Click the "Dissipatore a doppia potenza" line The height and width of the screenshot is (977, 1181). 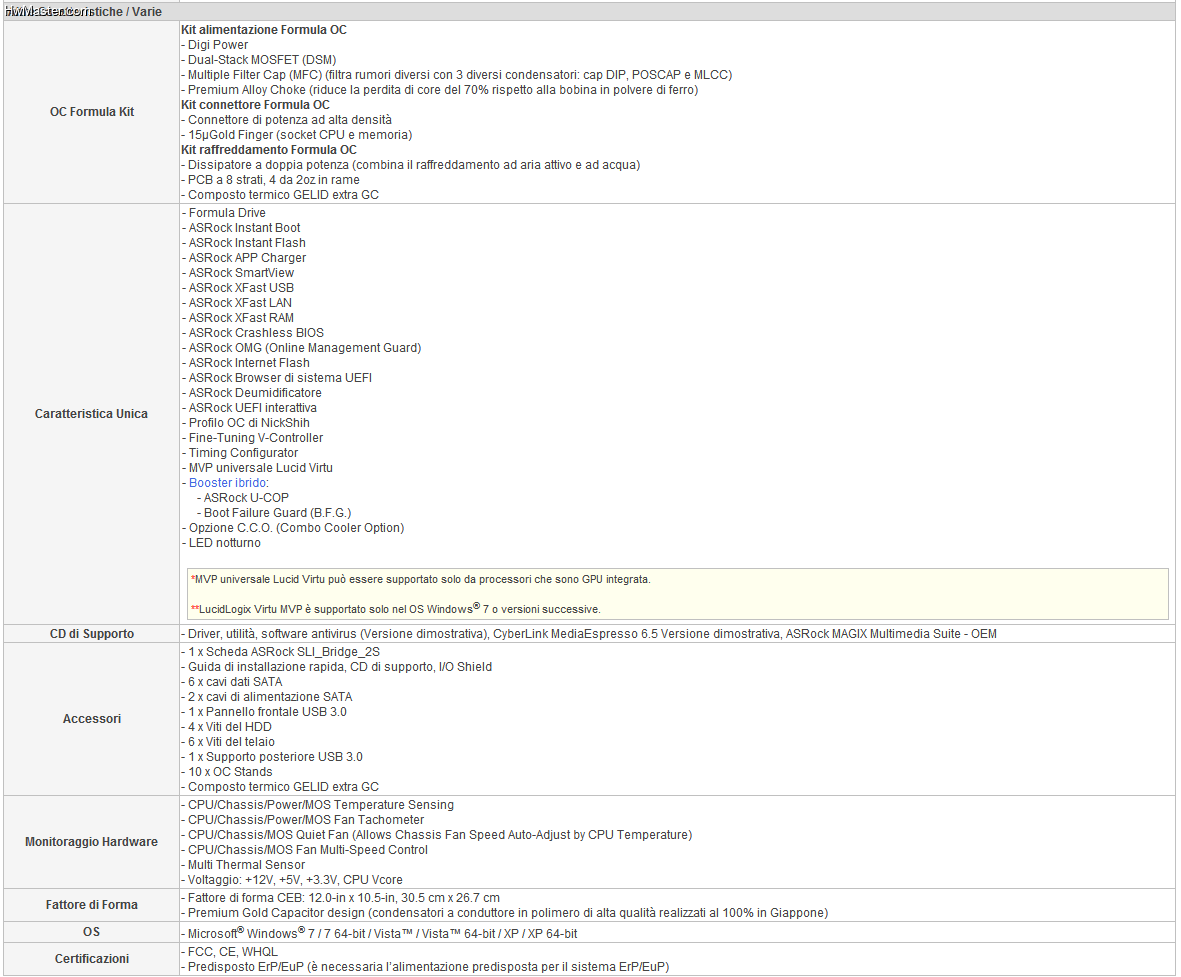[410, 166]
